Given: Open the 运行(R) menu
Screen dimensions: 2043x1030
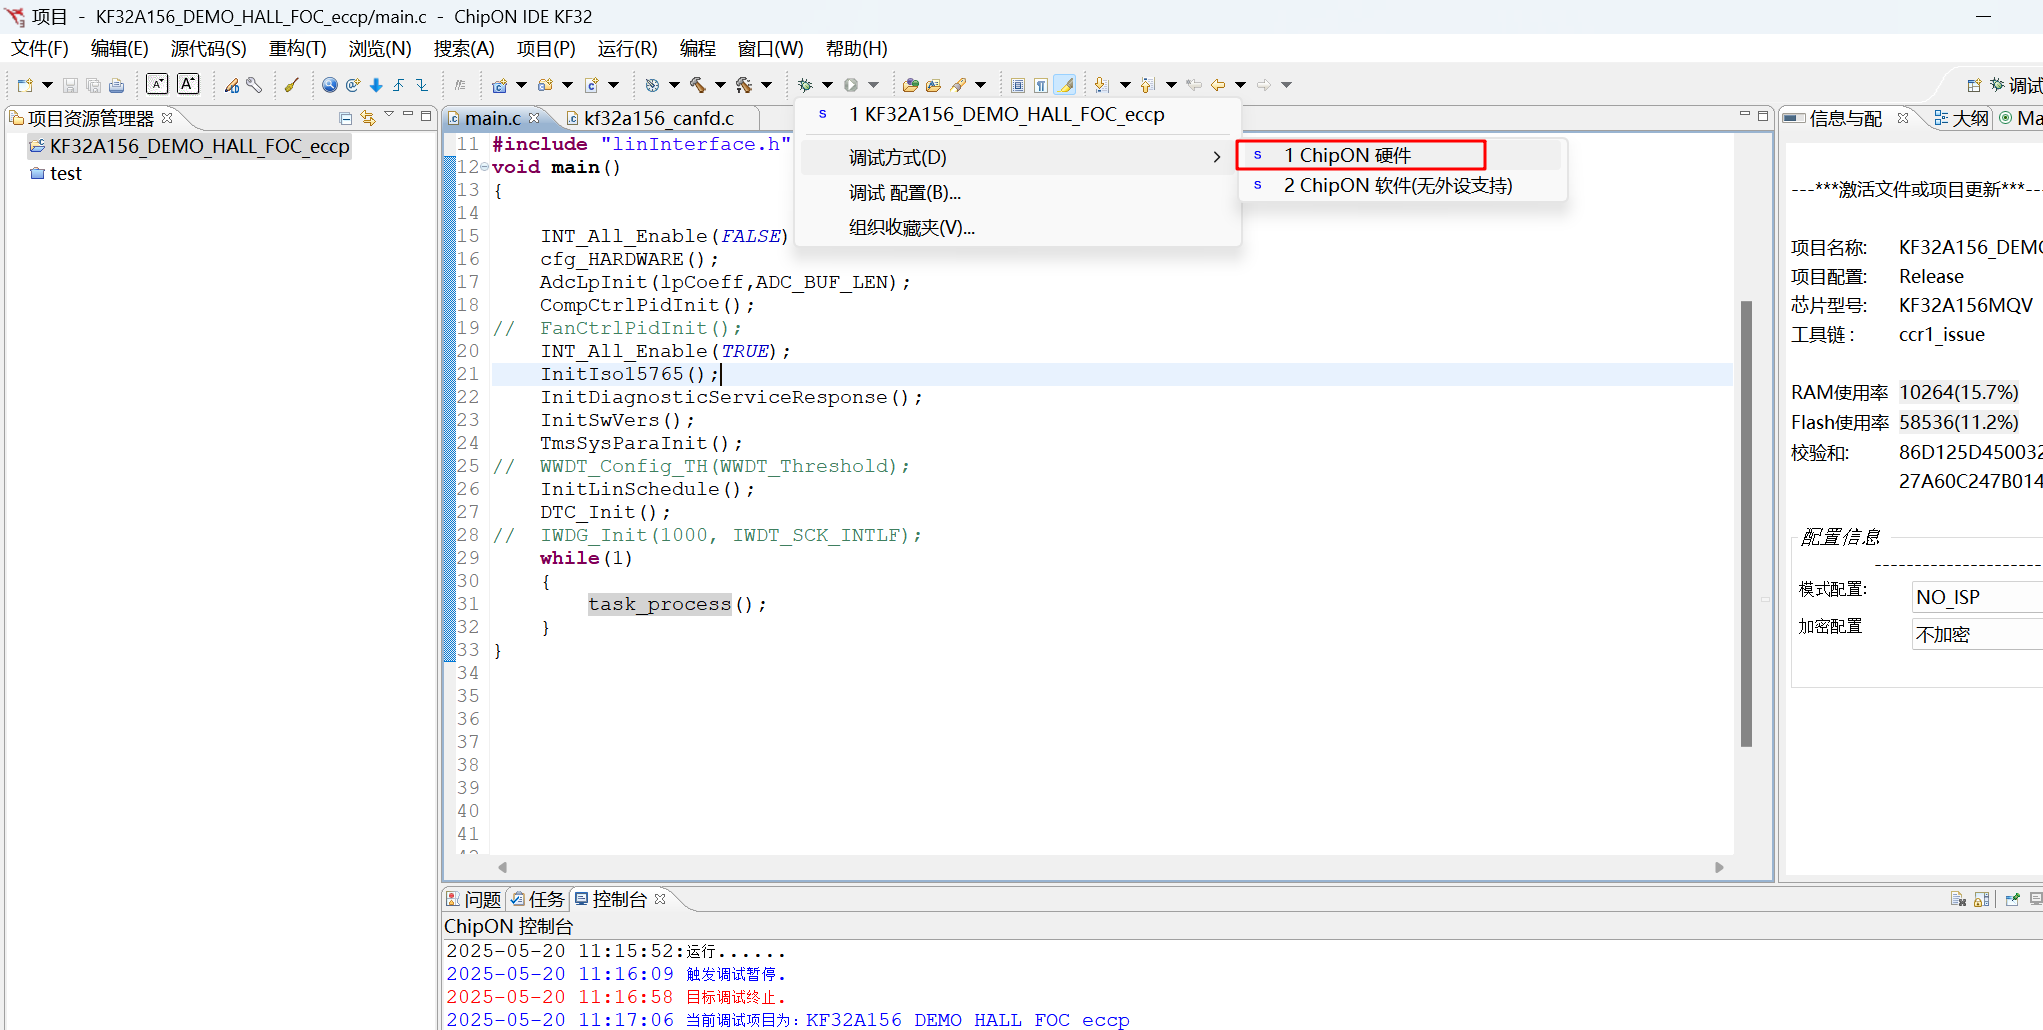Looking at the screenshot, I should (627, 49).
